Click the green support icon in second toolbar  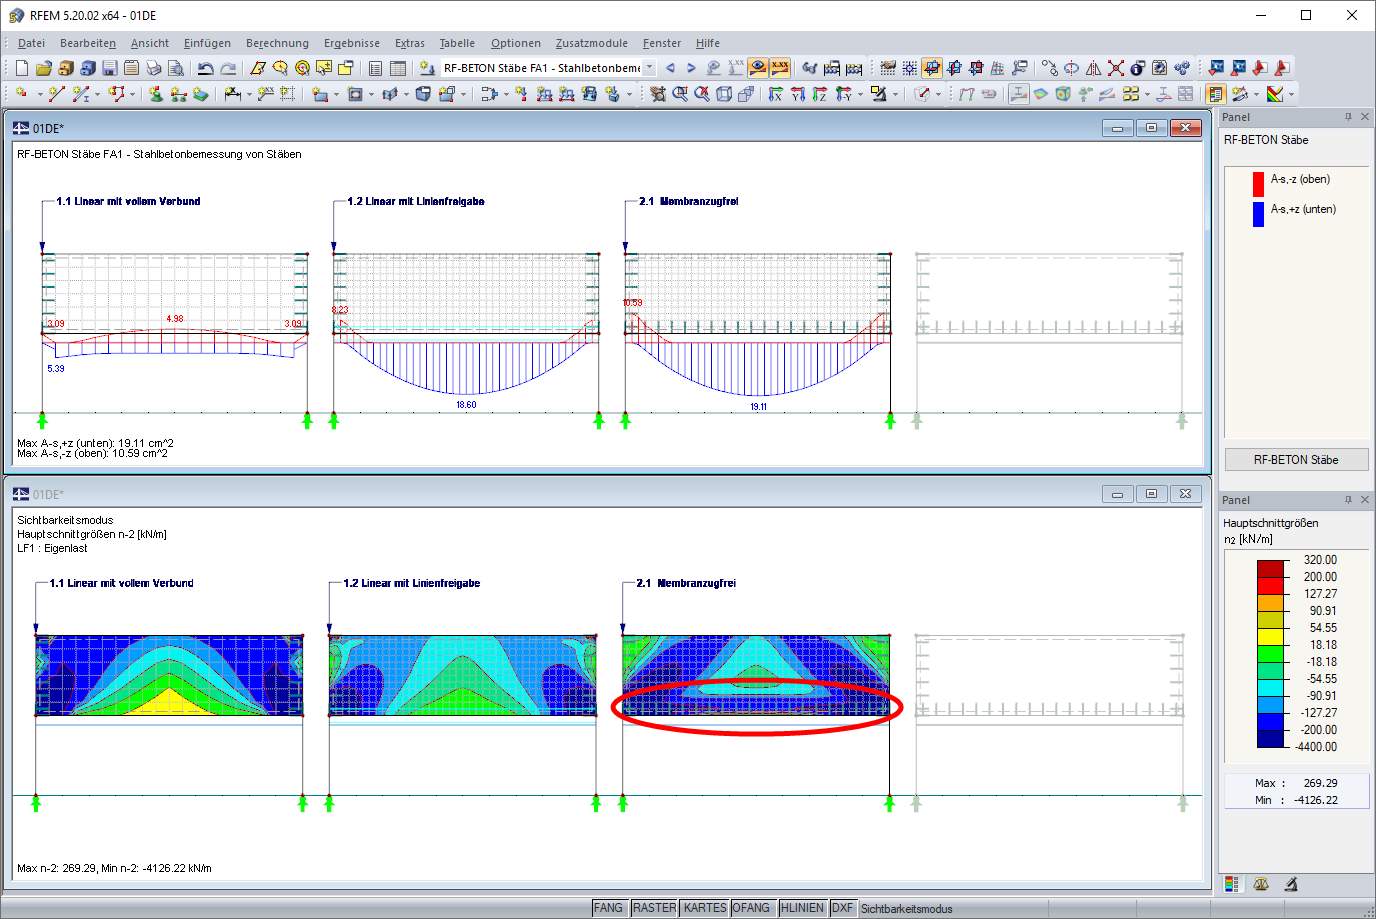click(x=156, y=94)
